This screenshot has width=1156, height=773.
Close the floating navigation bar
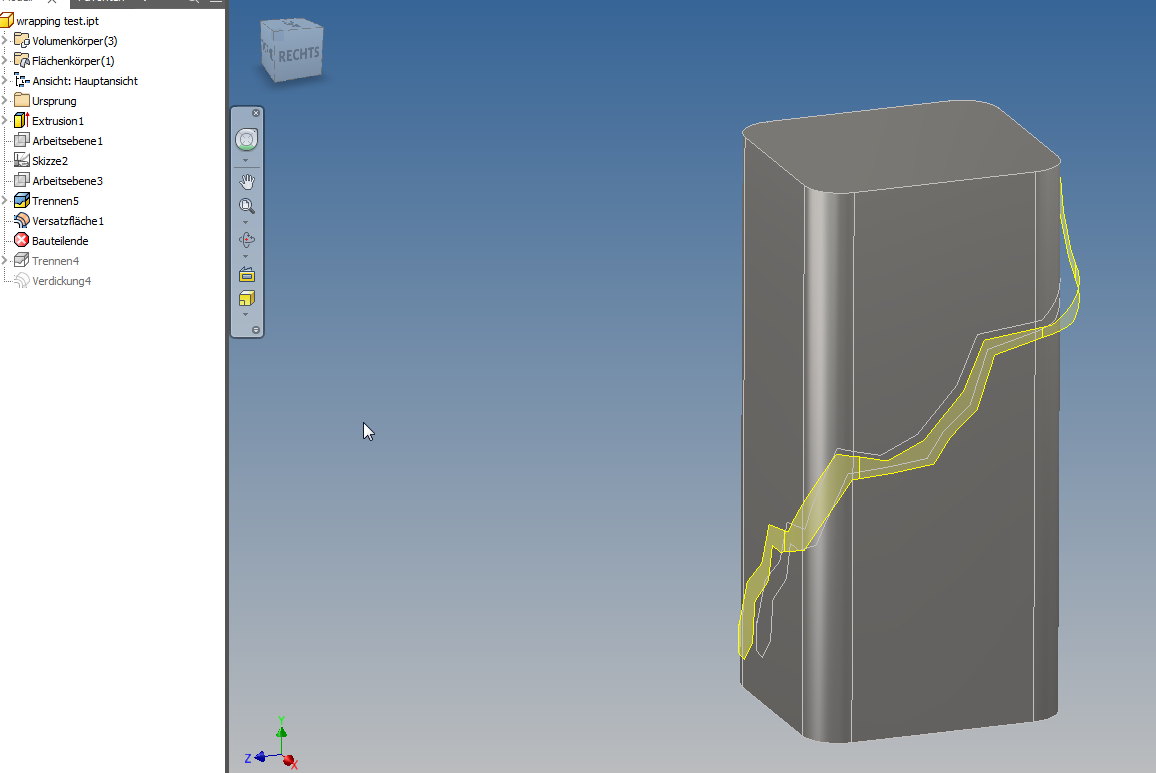(x=257, y=113)
